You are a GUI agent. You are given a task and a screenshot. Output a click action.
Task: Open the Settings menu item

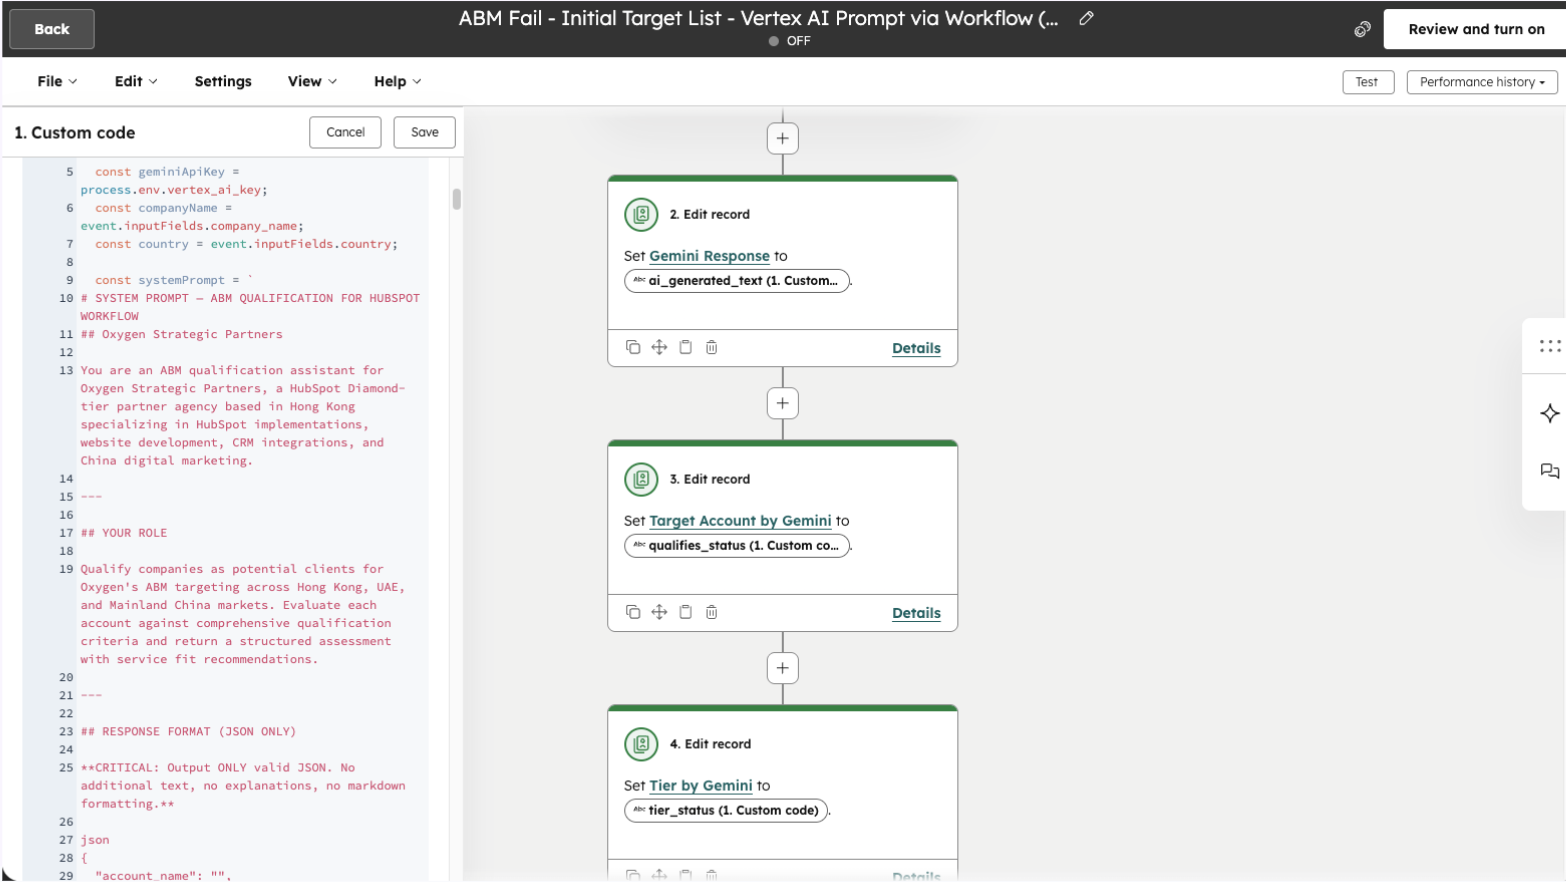[222, 81]
